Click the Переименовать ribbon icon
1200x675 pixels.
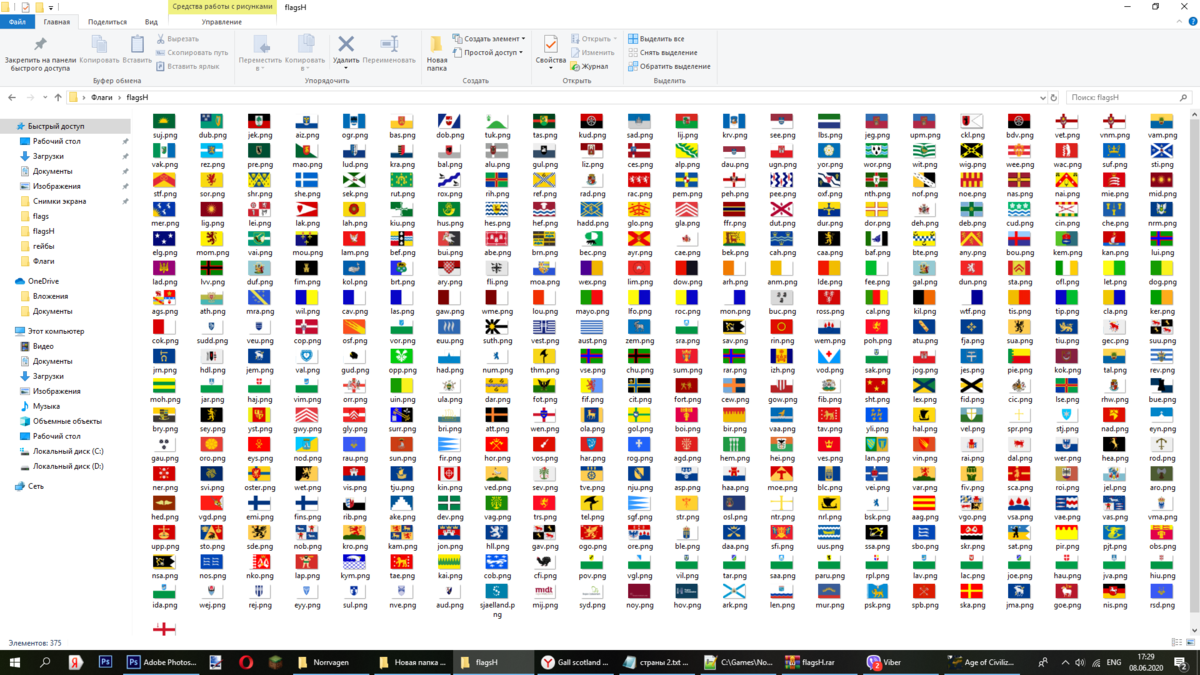pos(389,44)
